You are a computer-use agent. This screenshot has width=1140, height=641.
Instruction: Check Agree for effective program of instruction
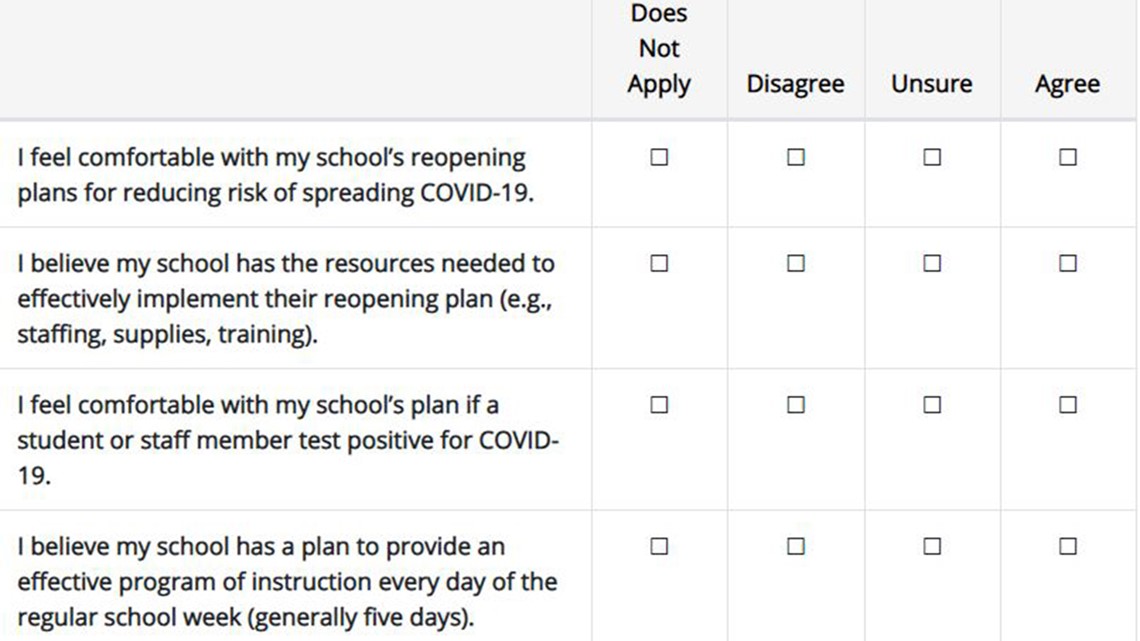click(1067, 546)
